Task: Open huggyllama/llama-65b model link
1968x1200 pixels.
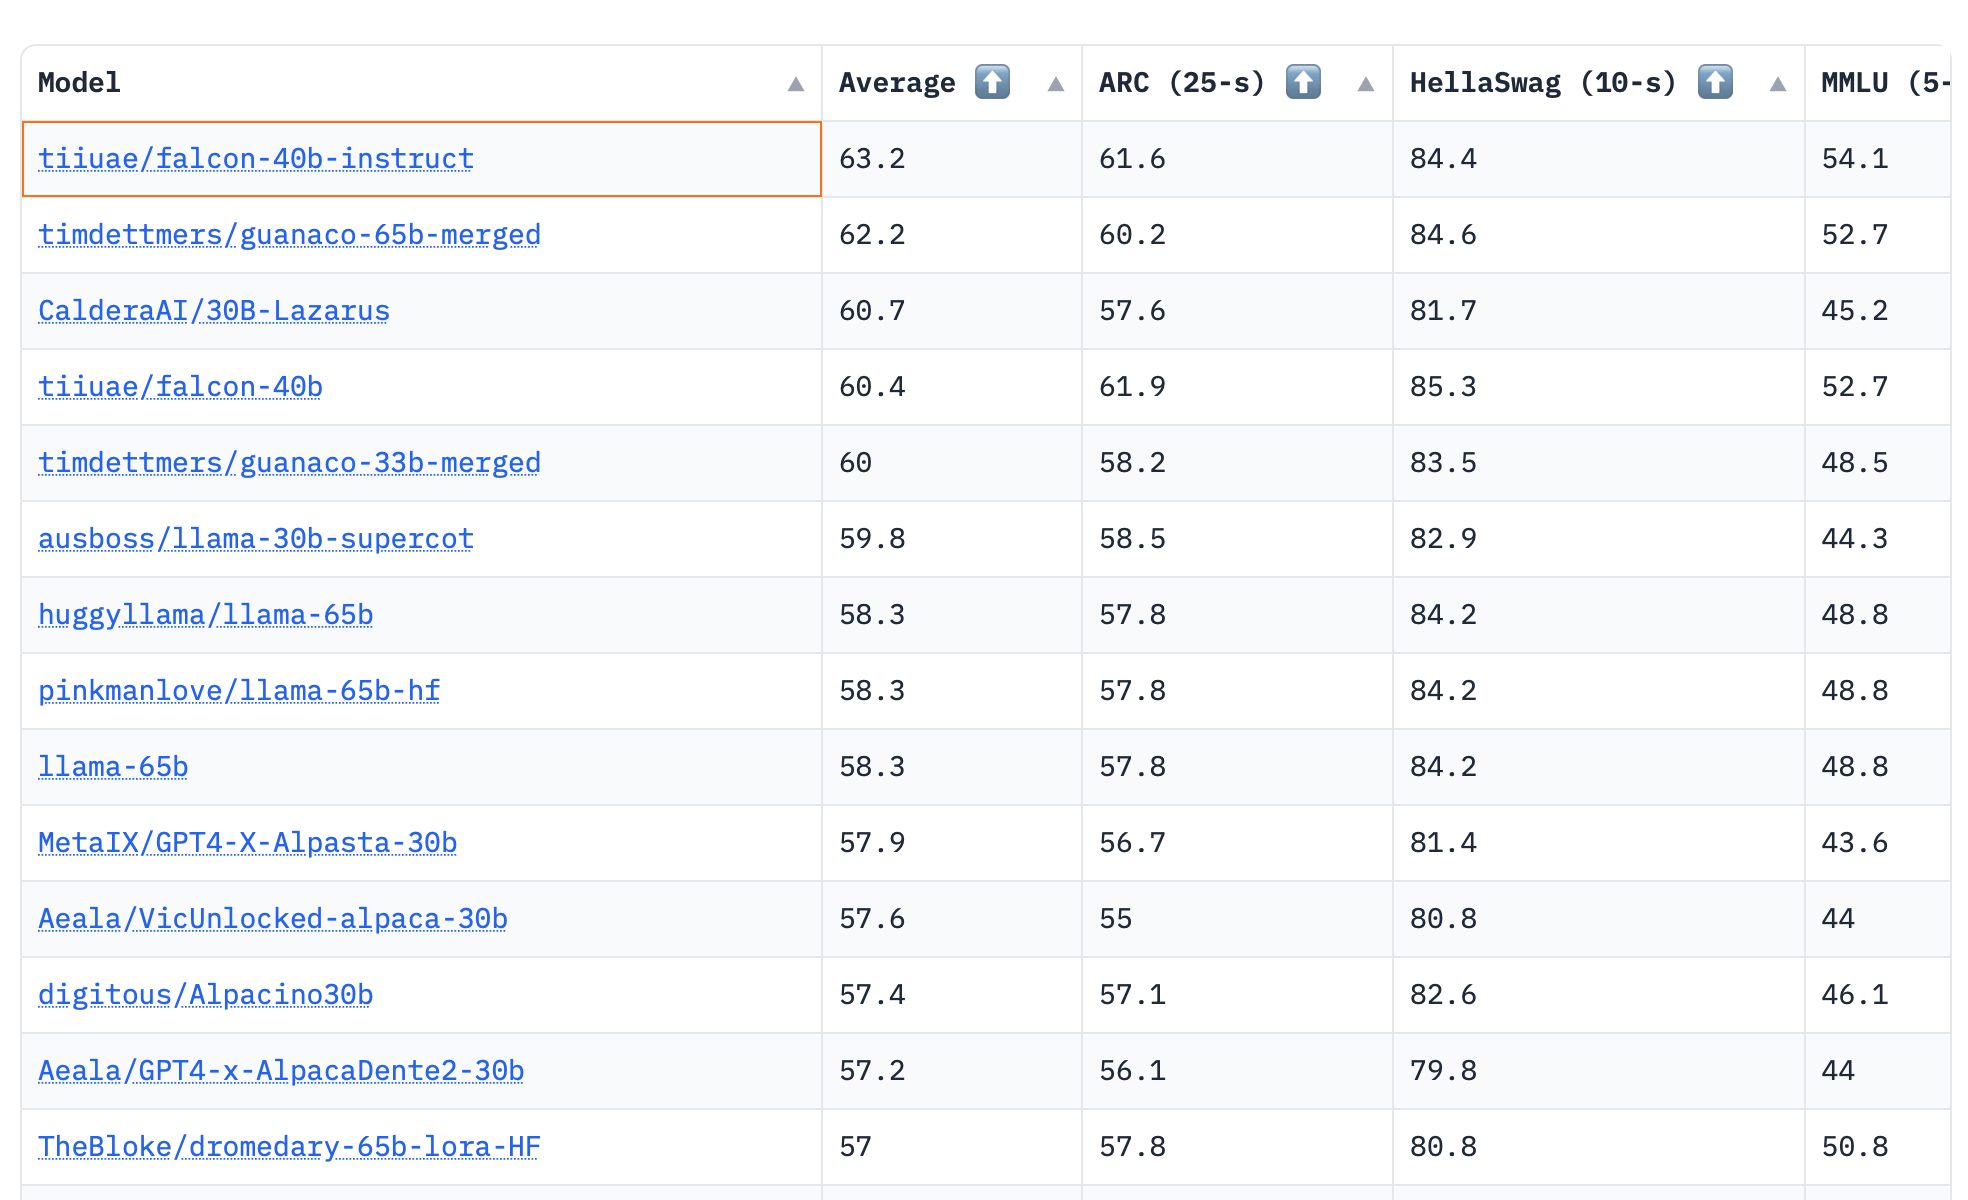Action: pos(205,615)
